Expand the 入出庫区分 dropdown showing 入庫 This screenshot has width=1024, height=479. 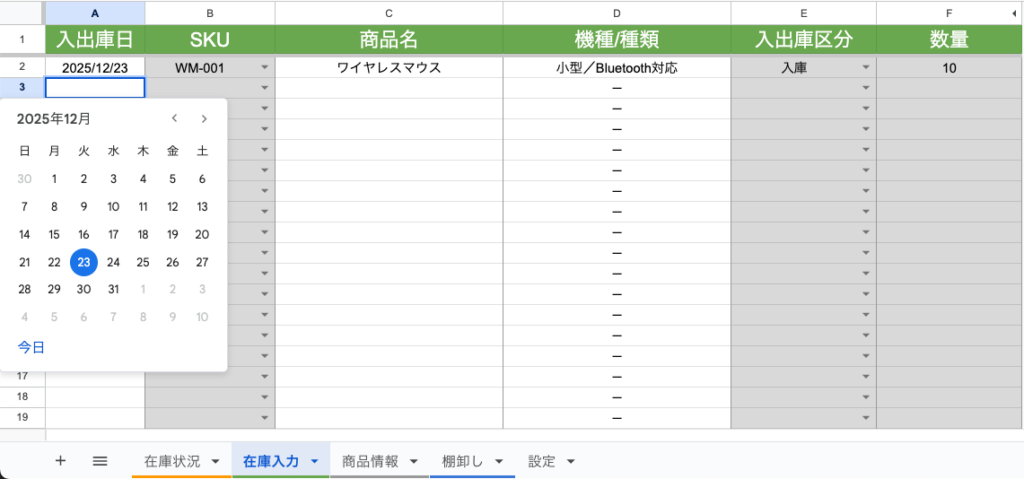(x=866, y=68)
